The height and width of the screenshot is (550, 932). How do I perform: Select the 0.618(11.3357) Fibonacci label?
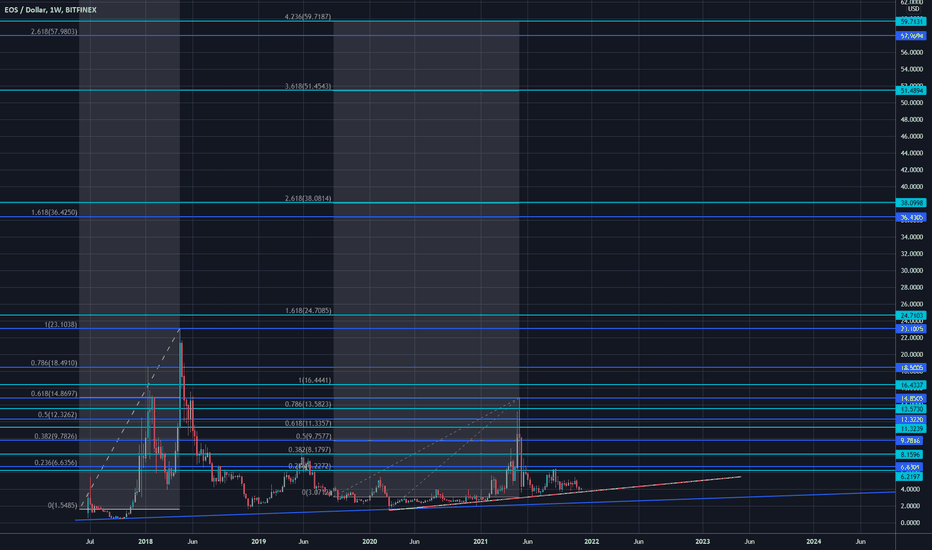click(308, 423)
